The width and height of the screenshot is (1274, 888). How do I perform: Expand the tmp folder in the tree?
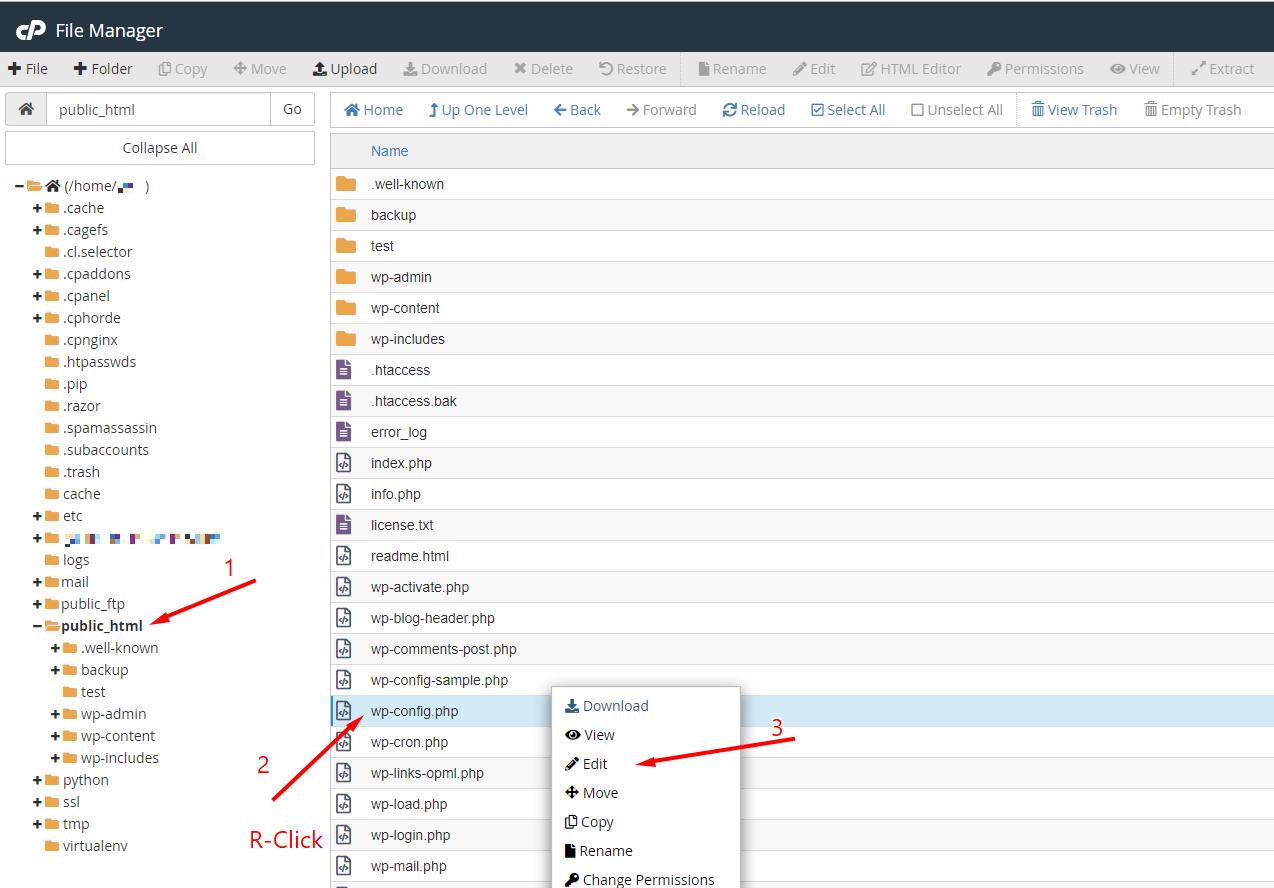tap(38, 824)
